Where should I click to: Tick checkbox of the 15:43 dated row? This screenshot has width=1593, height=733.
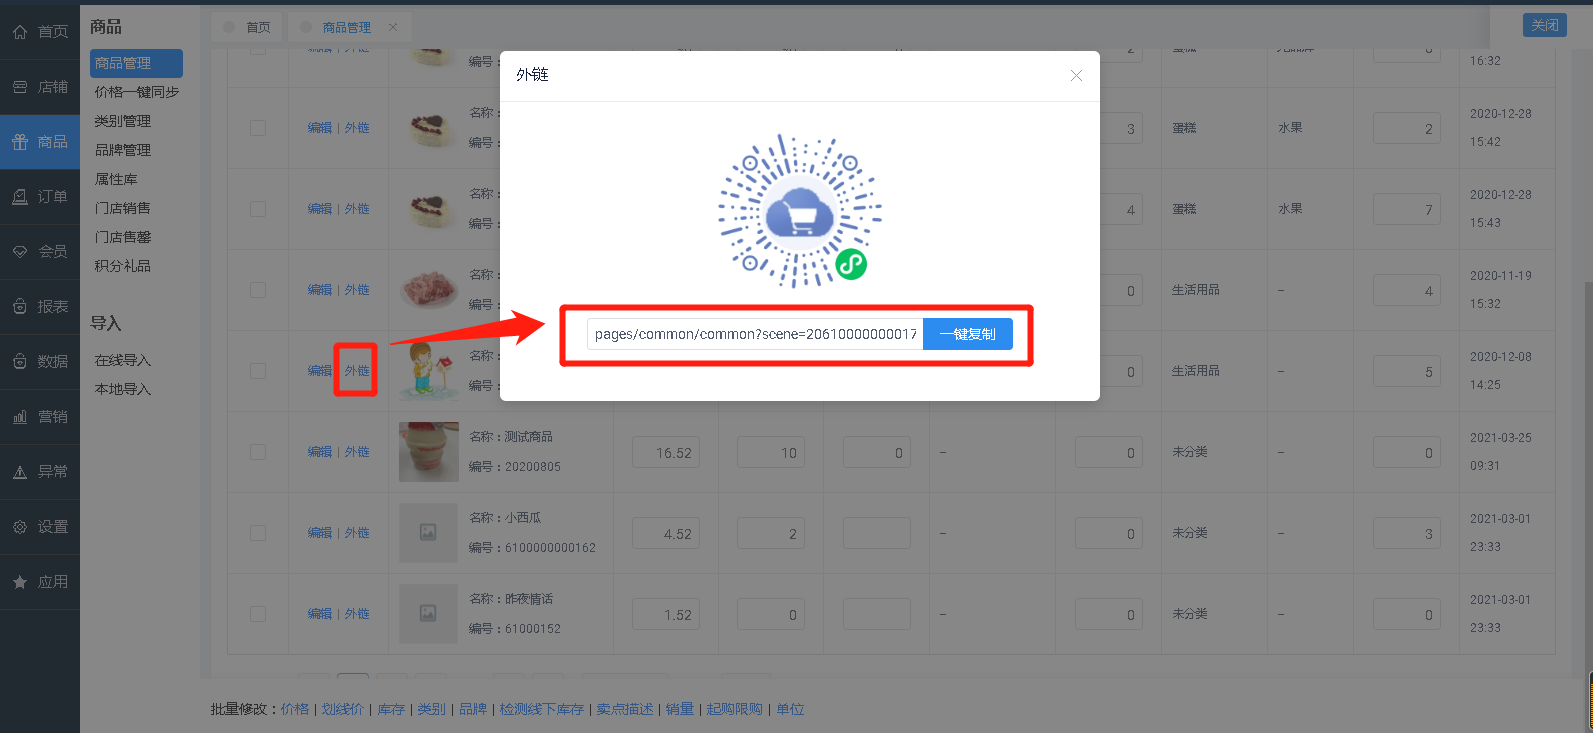coord(258,209)
